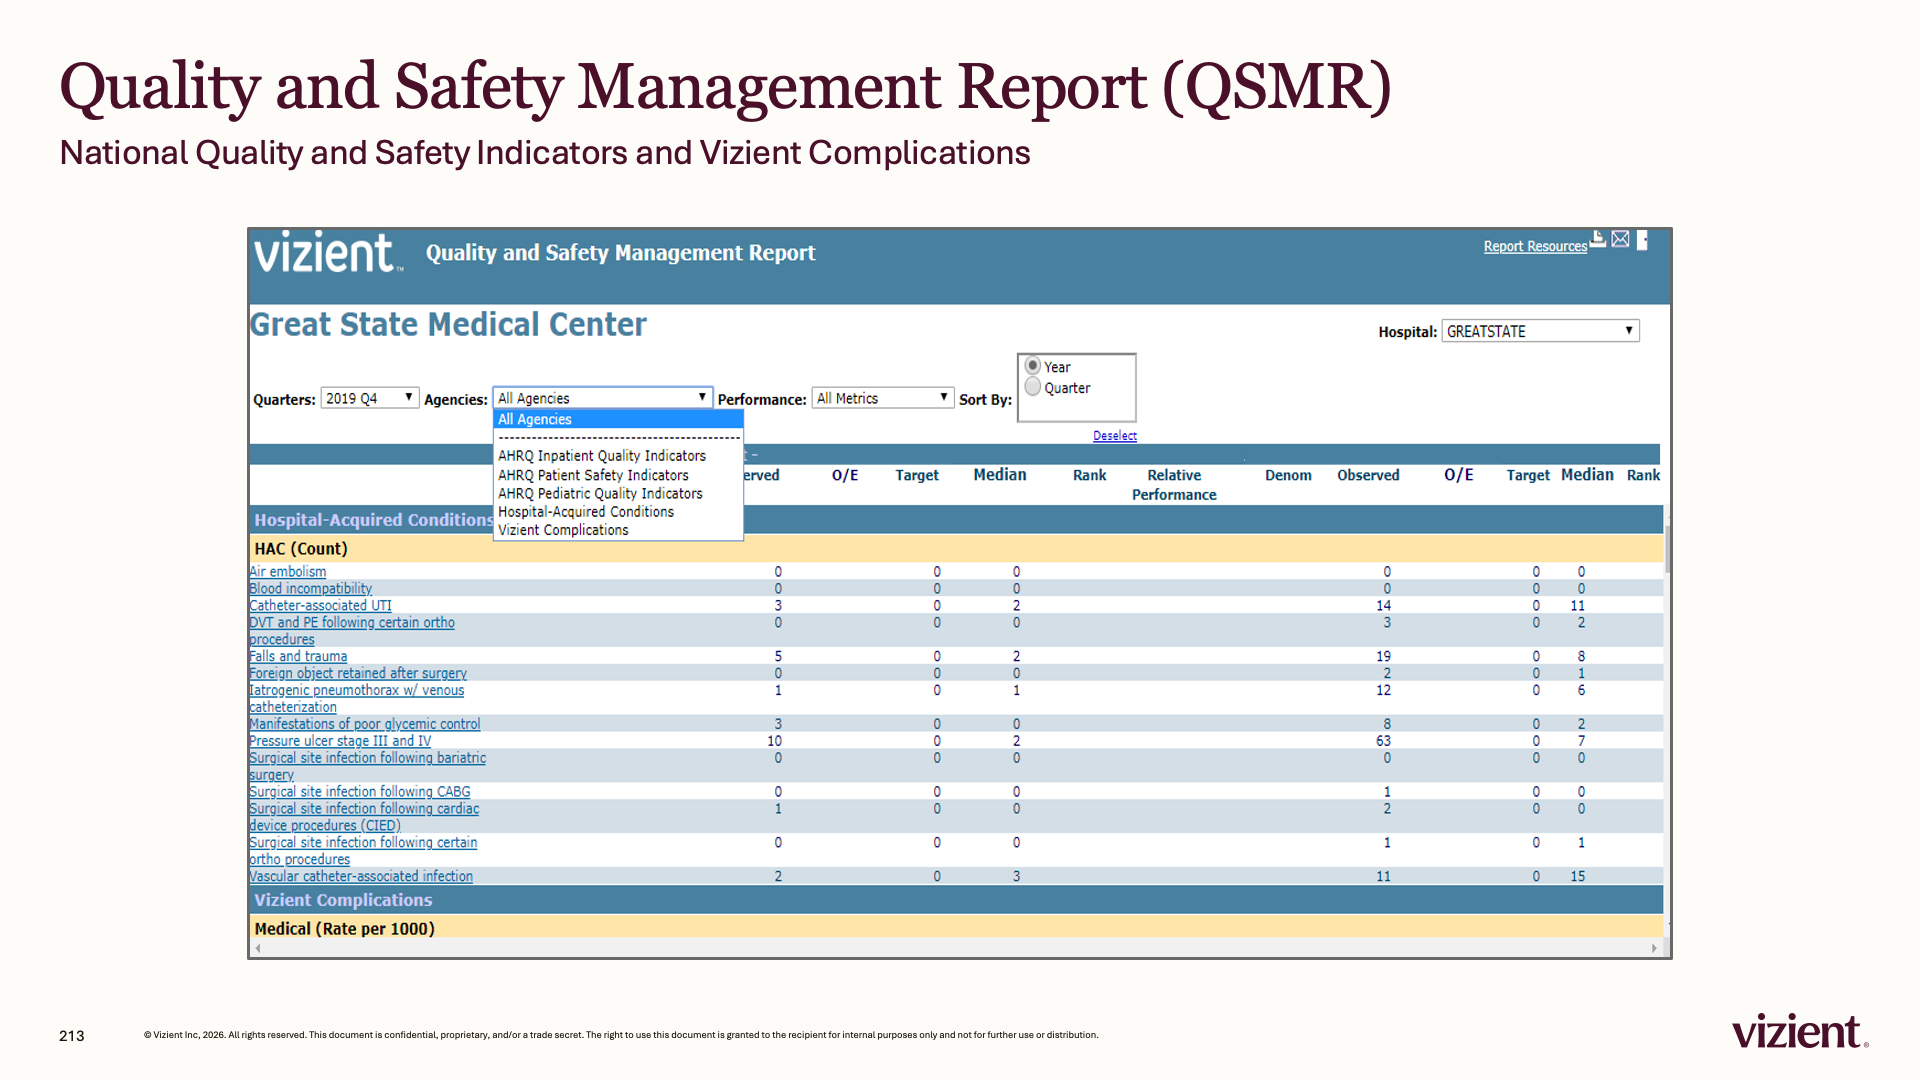The image size is (1920, 1080).
Task: Open the Performance All Metrics dropdown
Action: (882, 398)
